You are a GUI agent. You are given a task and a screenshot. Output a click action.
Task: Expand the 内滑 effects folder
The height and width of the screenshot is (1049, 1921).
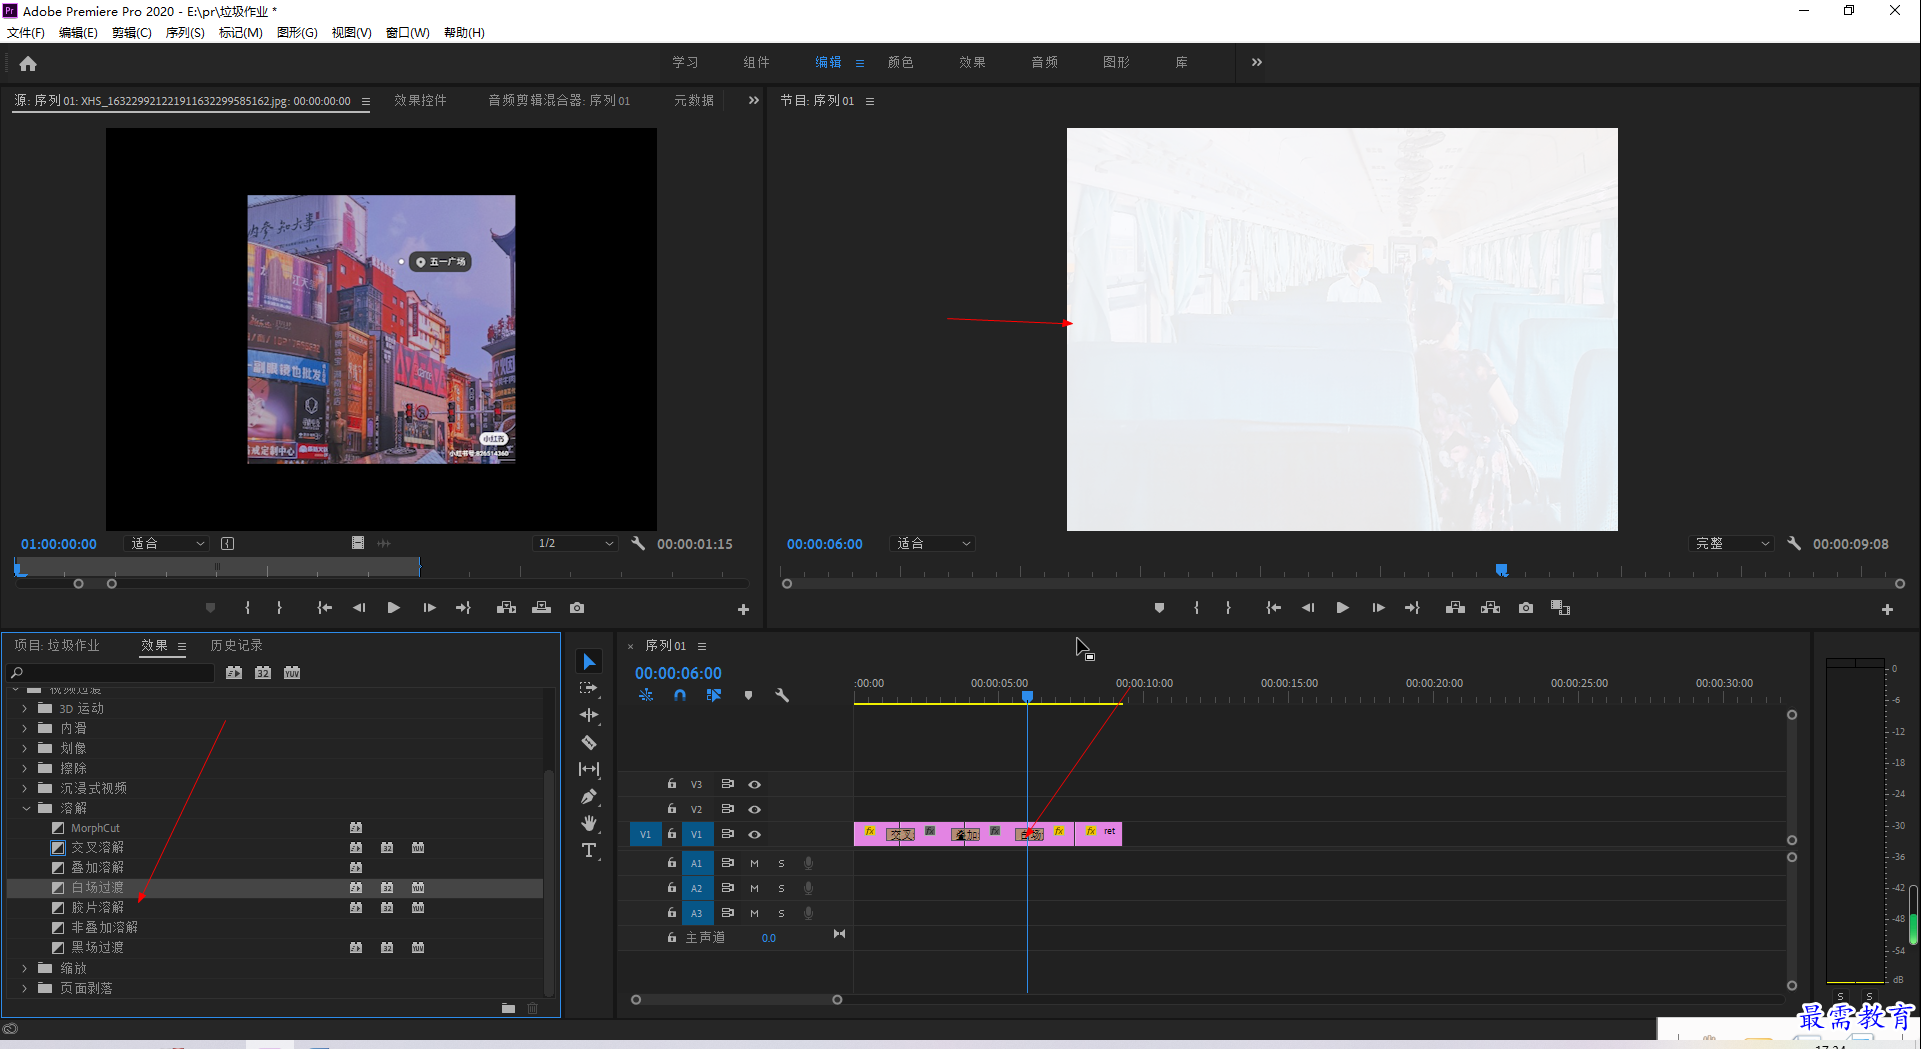pos(25,728)
